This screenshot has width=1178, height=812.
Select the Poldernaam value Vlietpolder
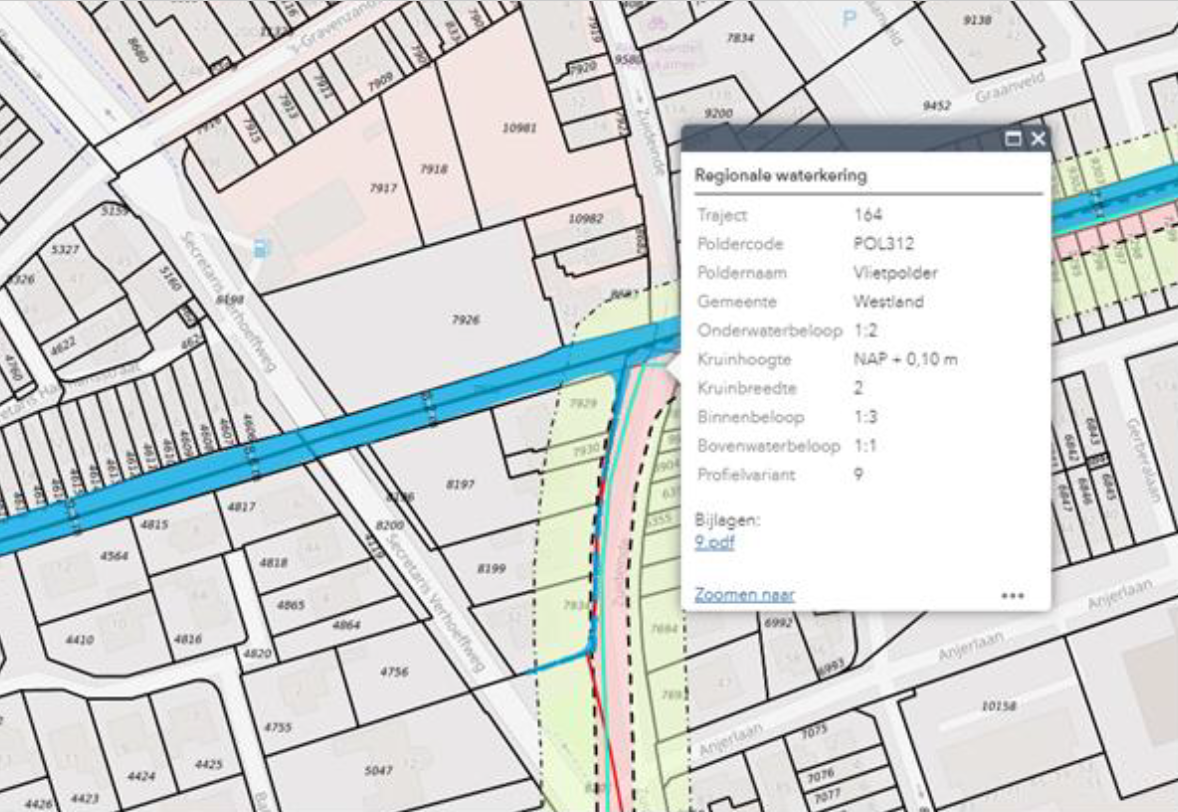click(896, 273)
